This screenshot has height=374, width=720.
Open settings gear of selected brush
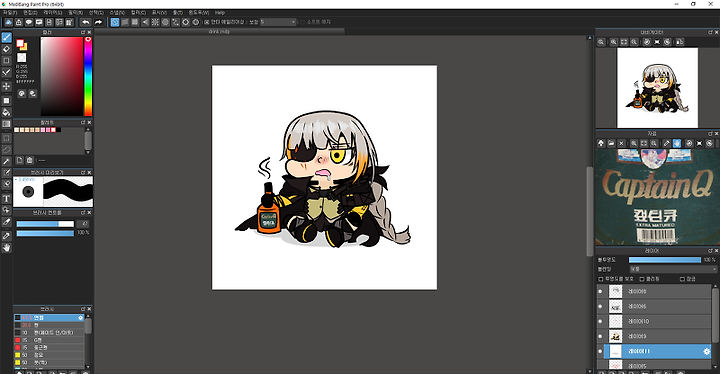81,317
